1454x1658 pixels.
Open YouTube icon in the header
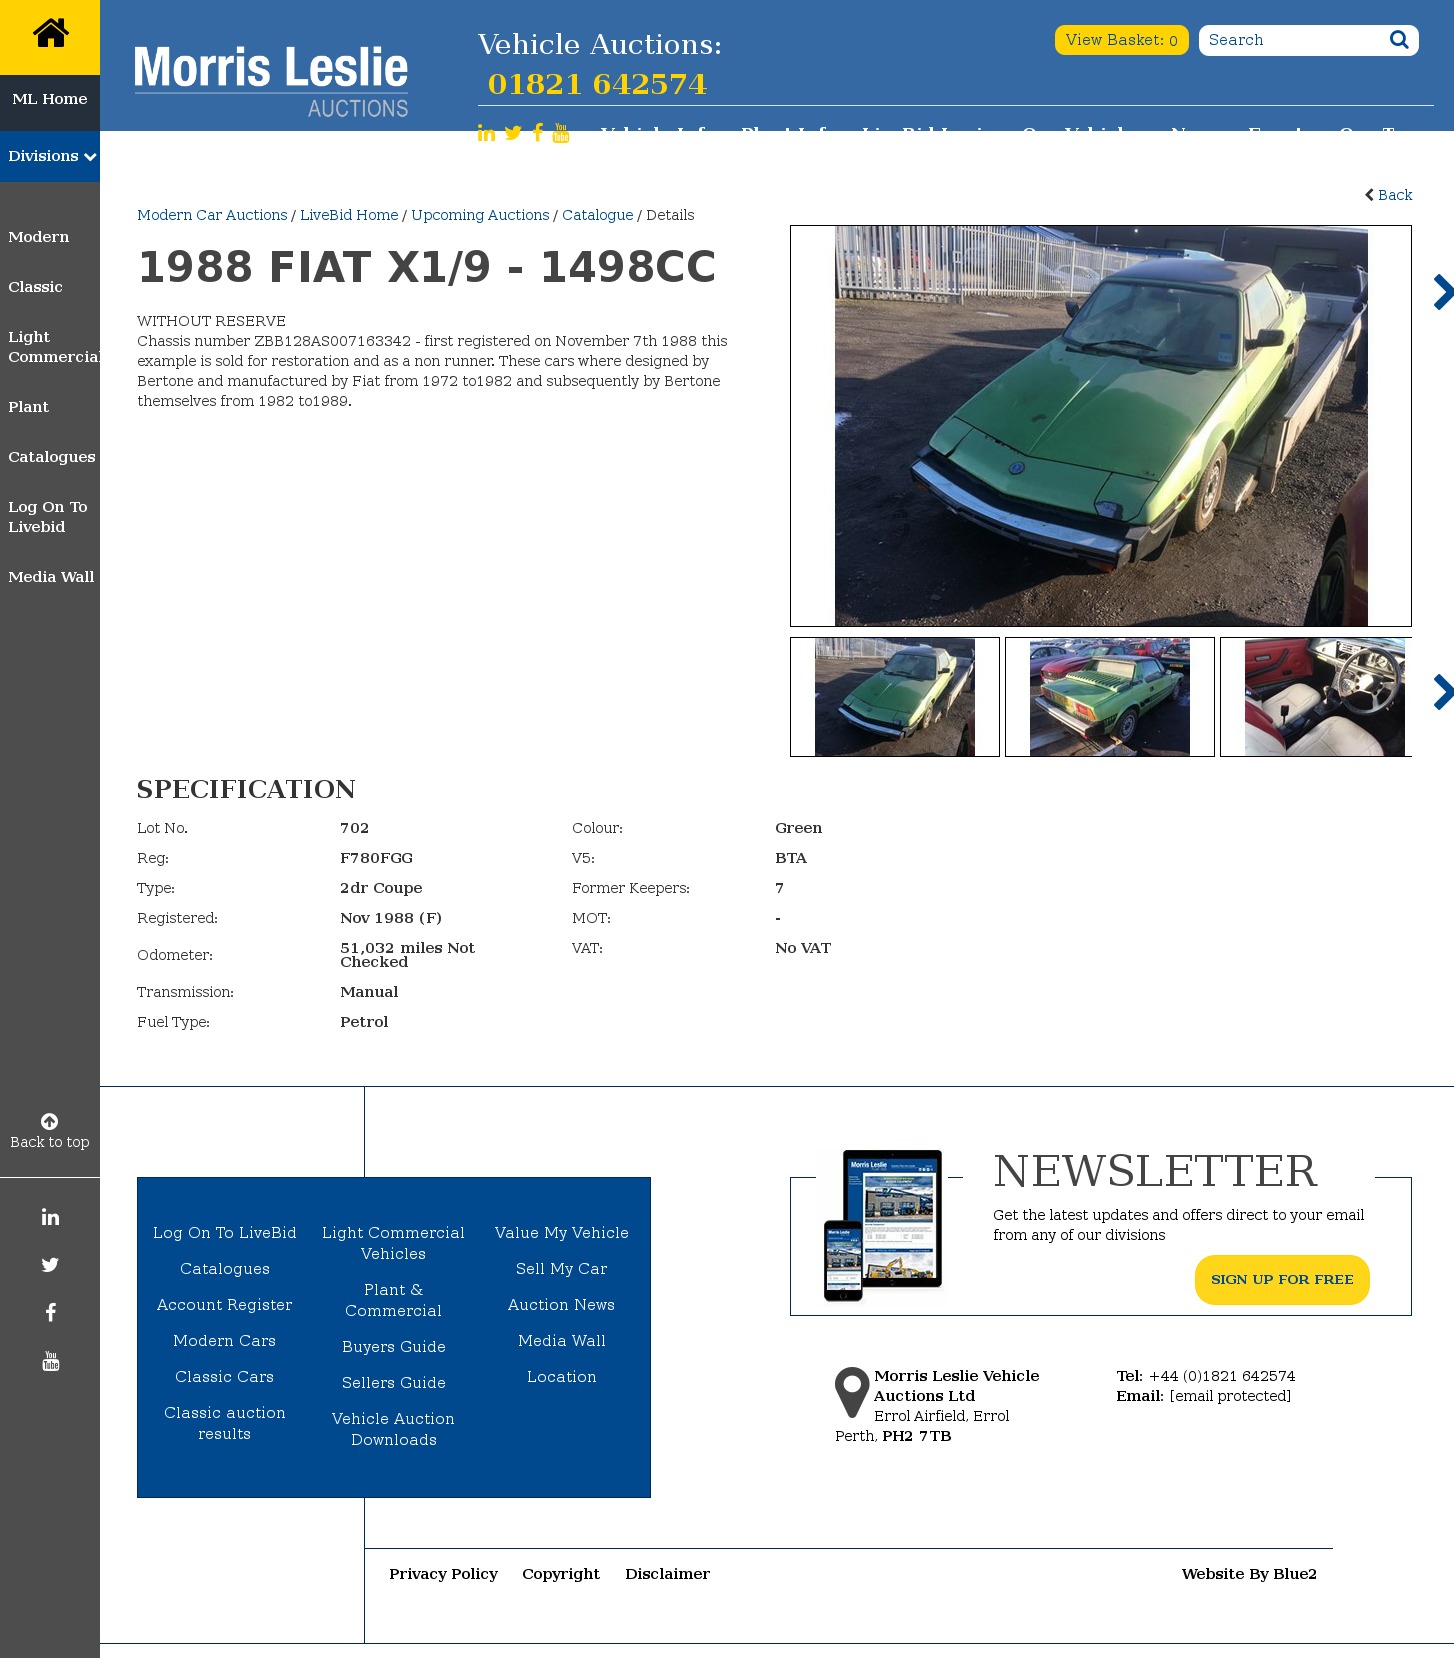coord(561,133)
